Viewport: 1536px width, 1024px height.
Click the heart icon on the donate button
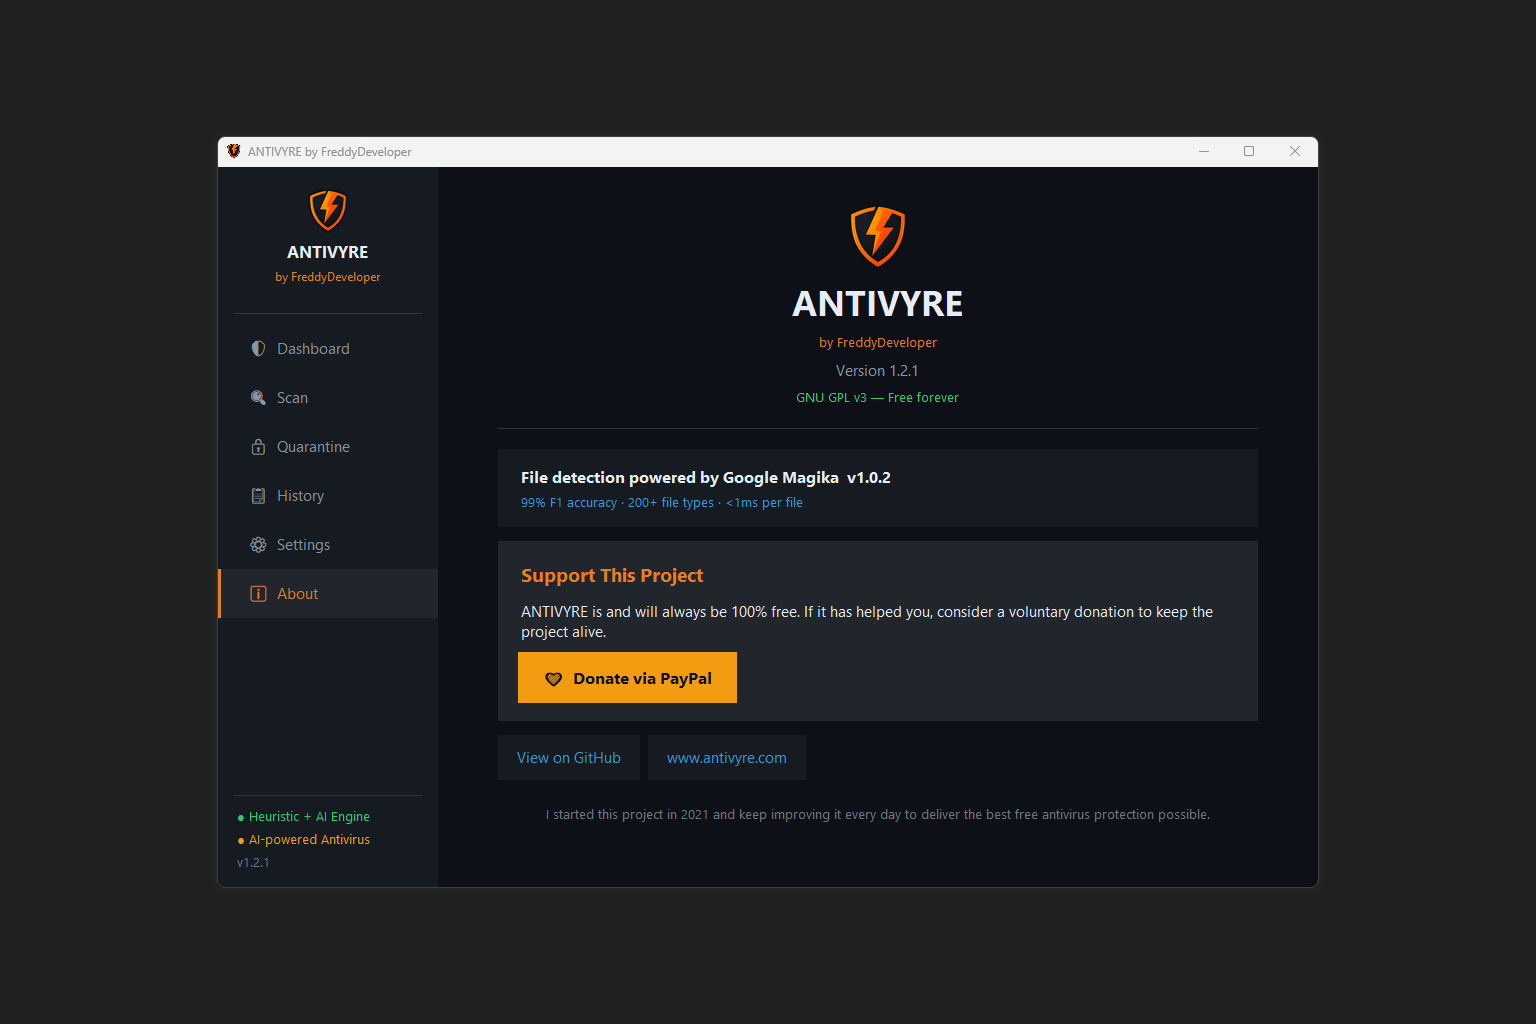(x=554, y=678)
